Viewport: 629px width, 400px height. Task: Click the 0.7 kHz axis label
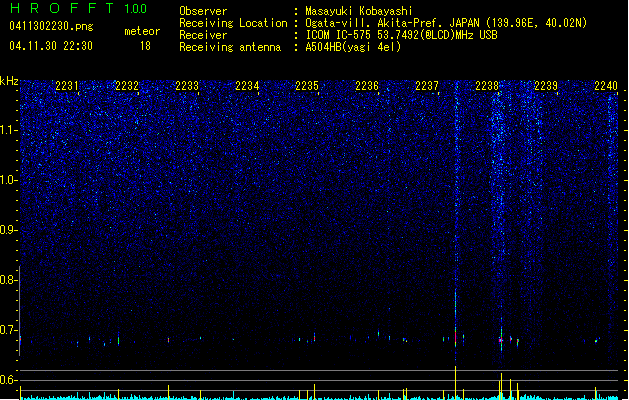9,330
